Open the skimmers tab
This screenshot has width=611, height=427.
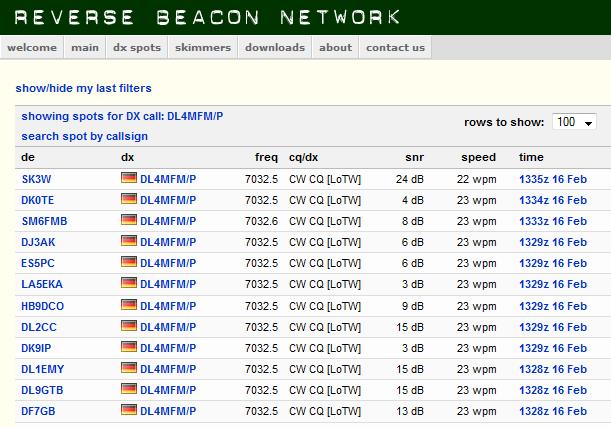pyautogui.click(x=202, y=47)
